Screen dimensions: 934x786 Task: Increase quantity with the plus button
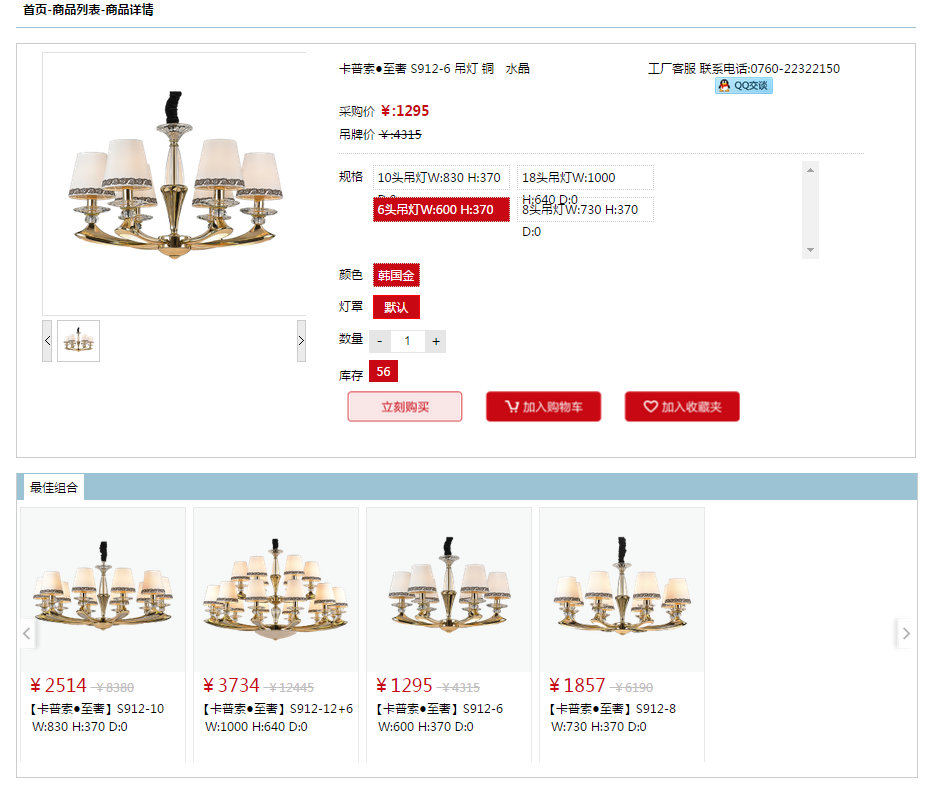click(436, 341)
